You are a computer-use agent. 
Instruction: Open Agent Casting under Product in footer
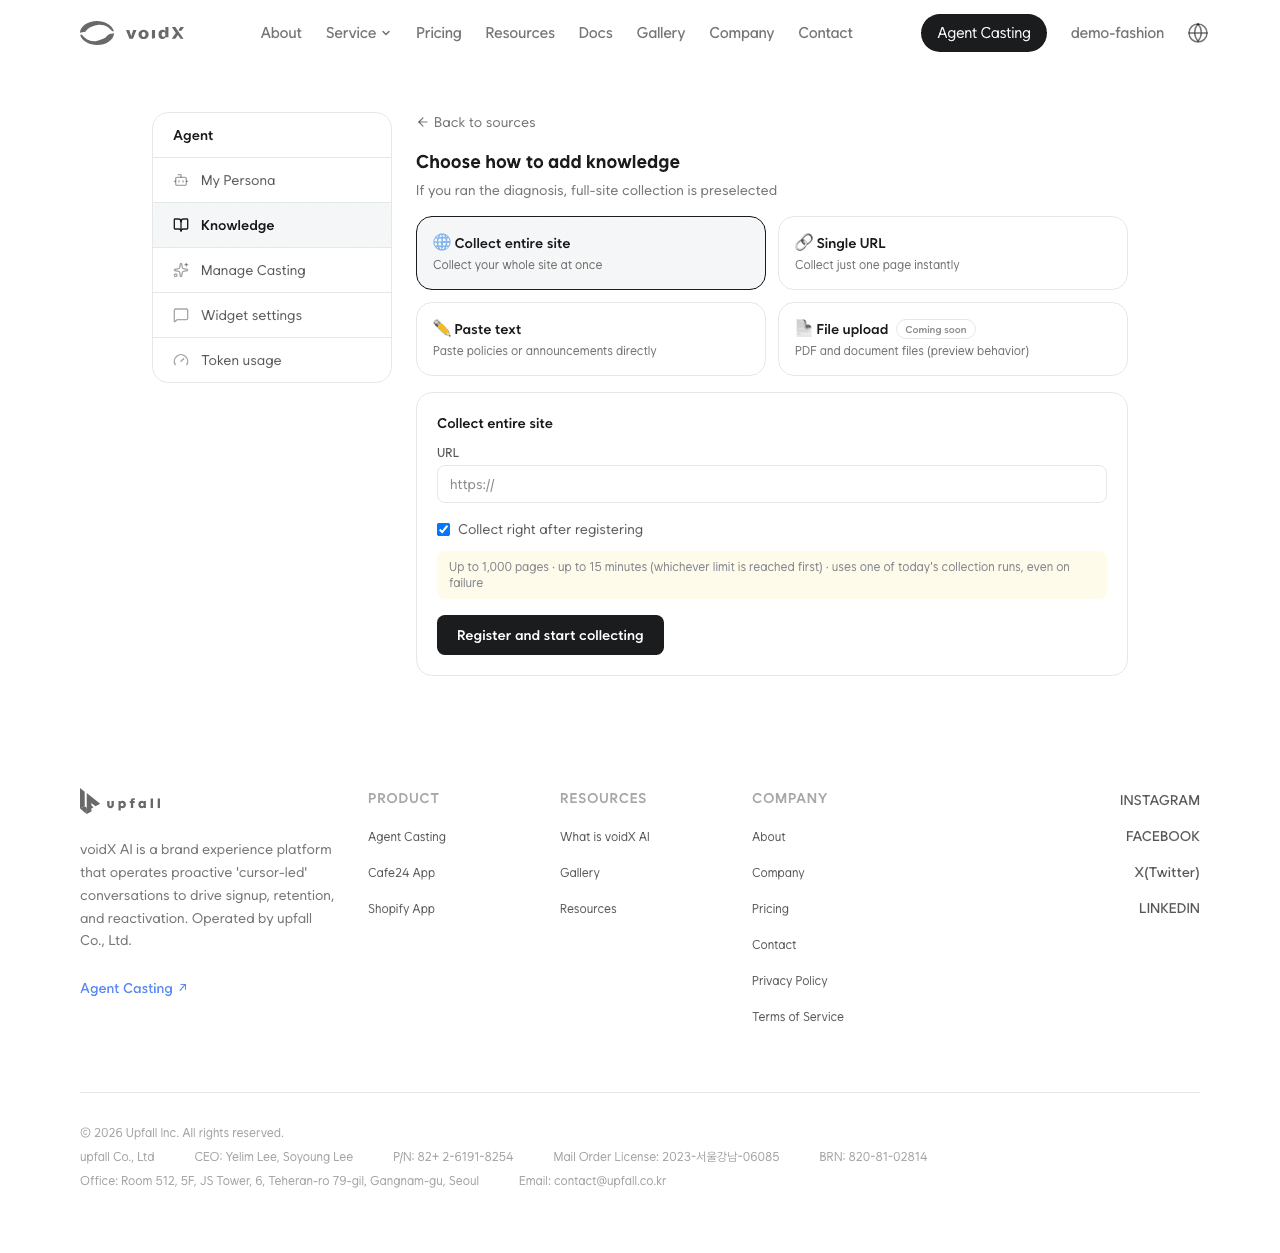click(407, 837)
